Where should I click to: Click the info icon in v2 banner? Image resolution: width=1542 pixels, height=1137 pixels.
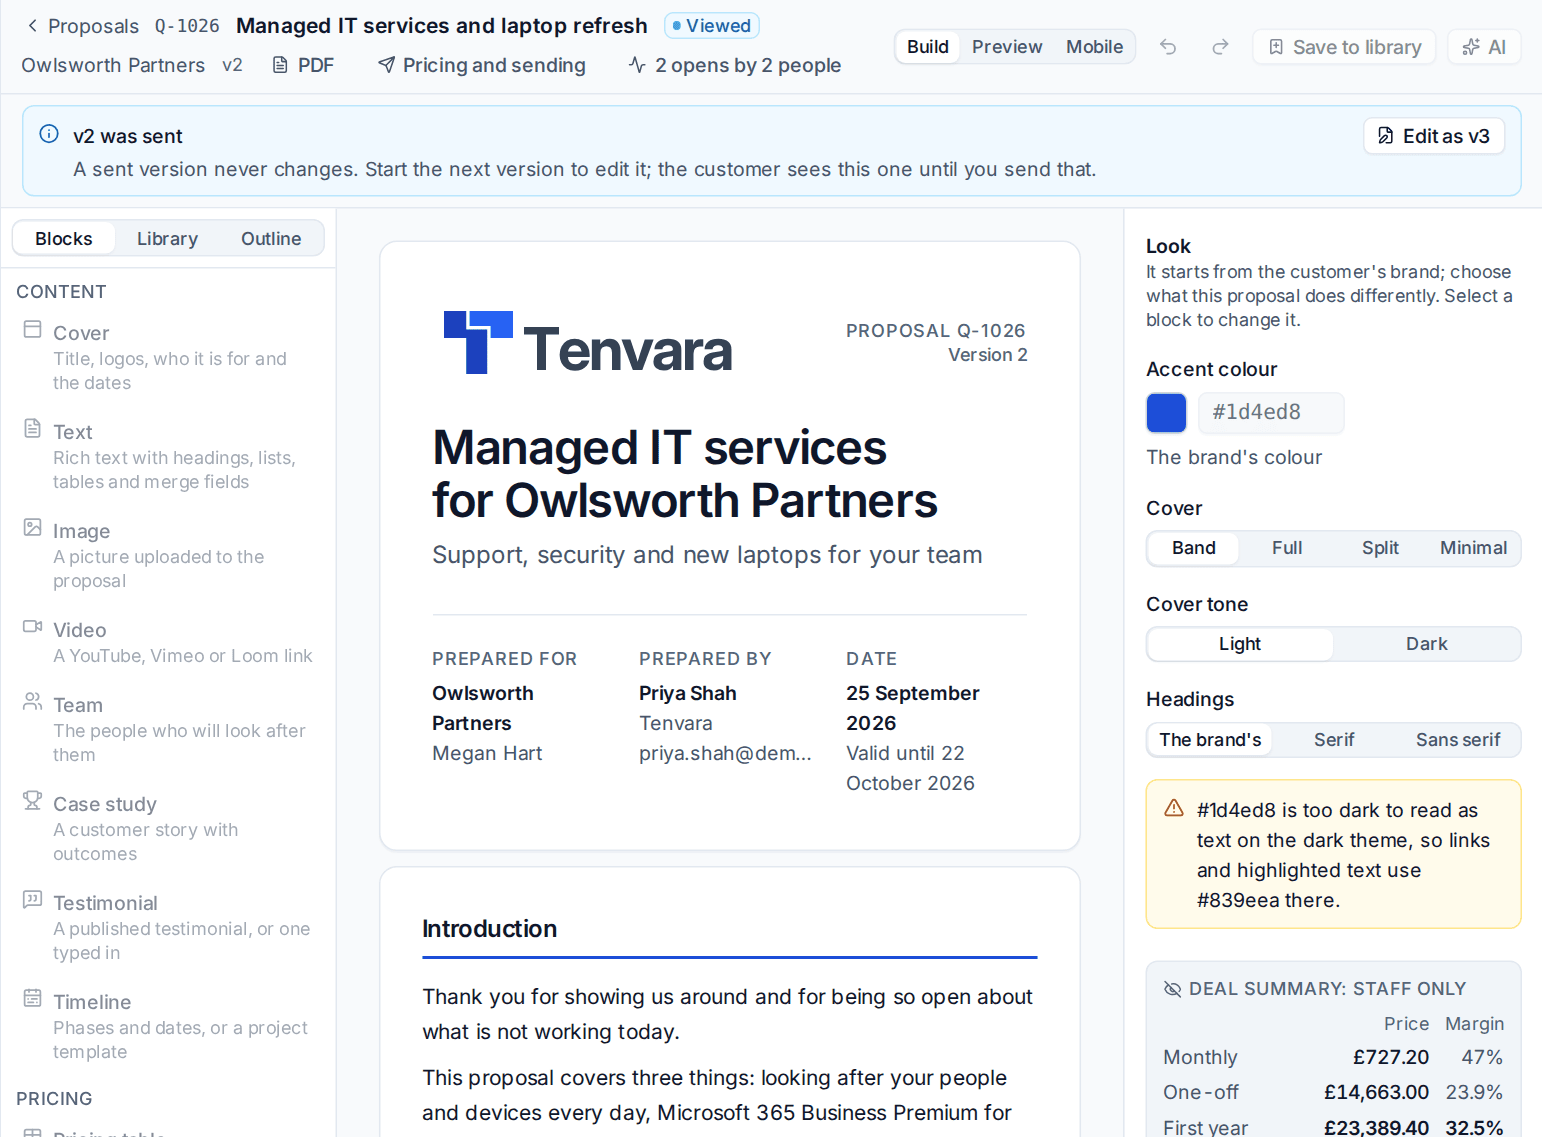pyautogui.click(x=49, y=134)
